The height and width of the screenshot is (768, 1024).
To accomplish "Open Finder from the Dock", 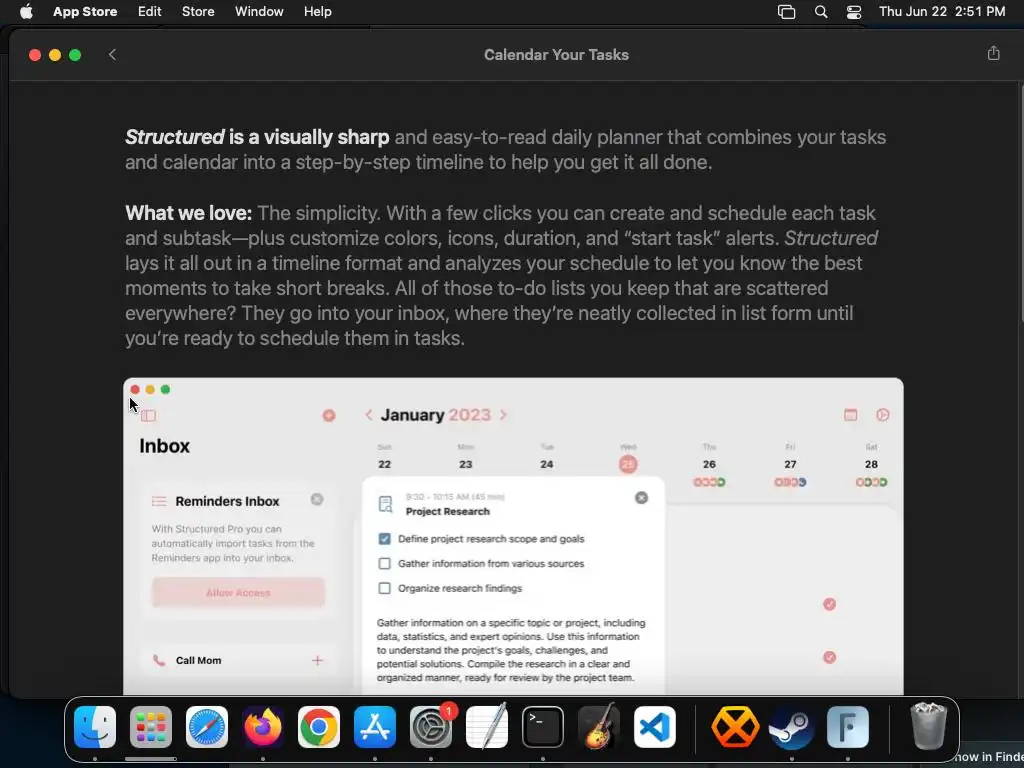I will point(95,727).
